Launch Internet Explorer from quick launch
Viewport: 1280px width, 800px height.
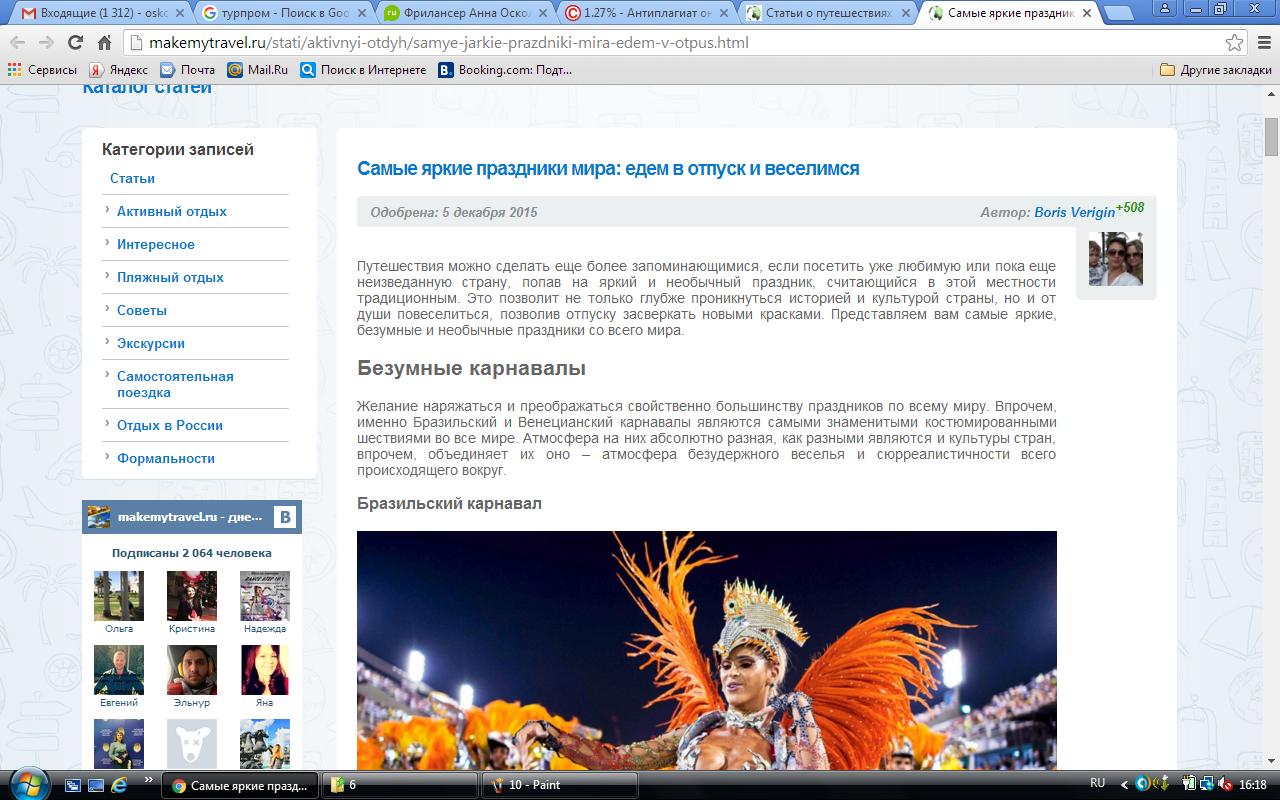(120, 785)
